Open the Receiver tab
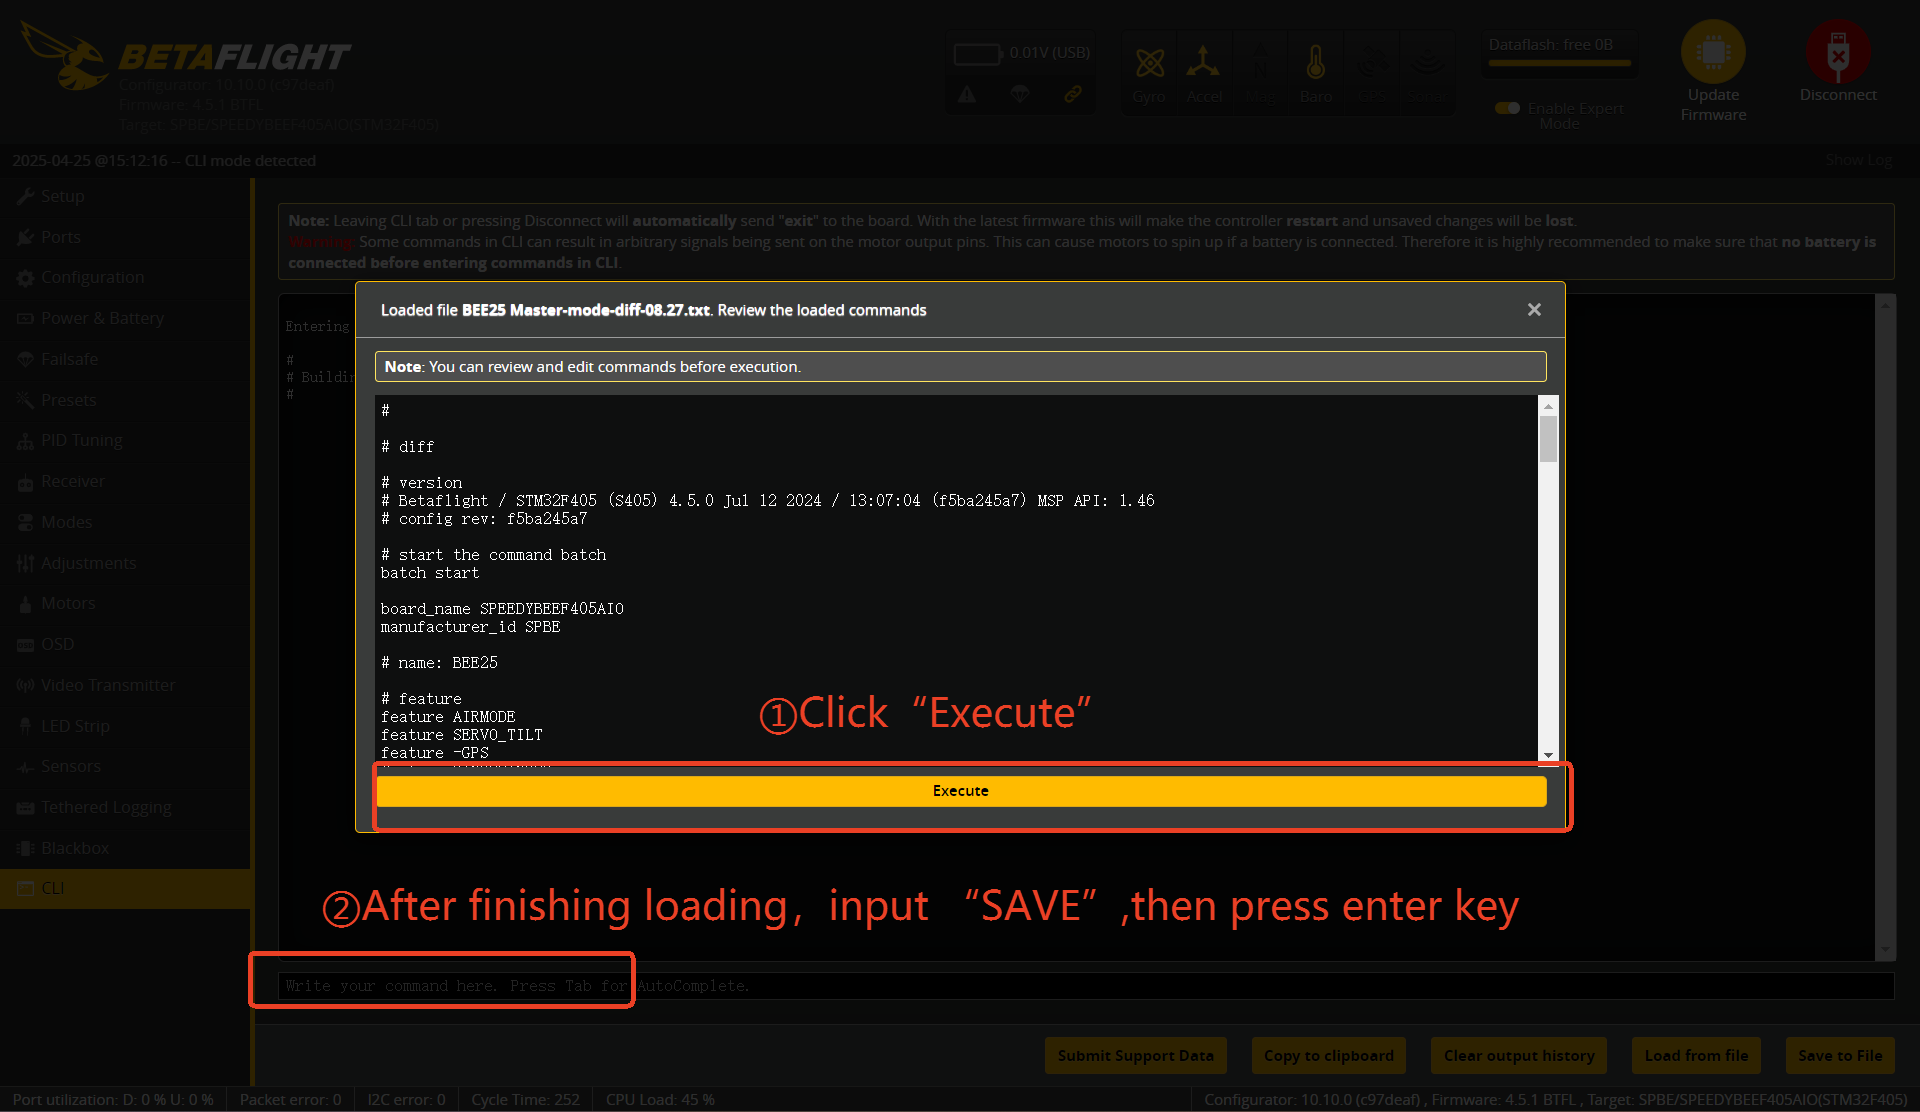 tap(125, 481)
